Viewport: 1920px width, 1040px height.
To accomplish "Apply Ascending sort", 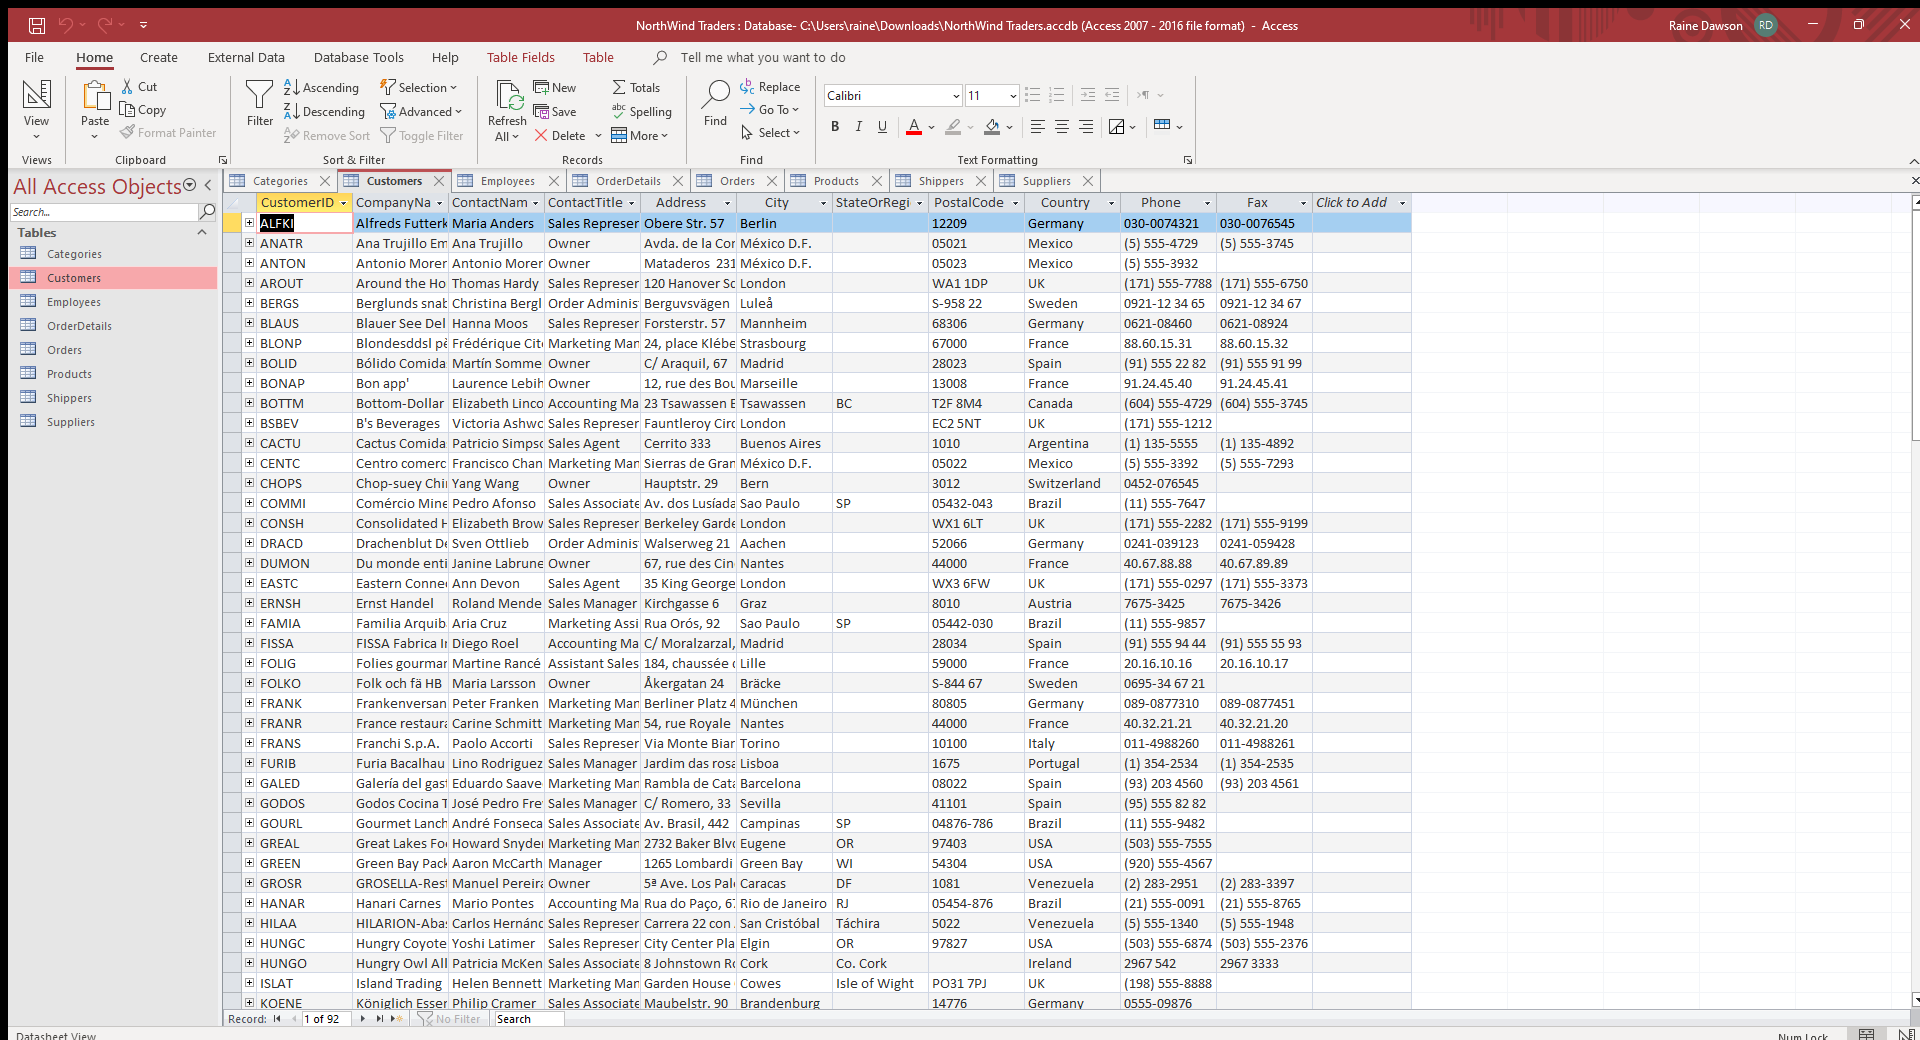I will coord(320,87).
